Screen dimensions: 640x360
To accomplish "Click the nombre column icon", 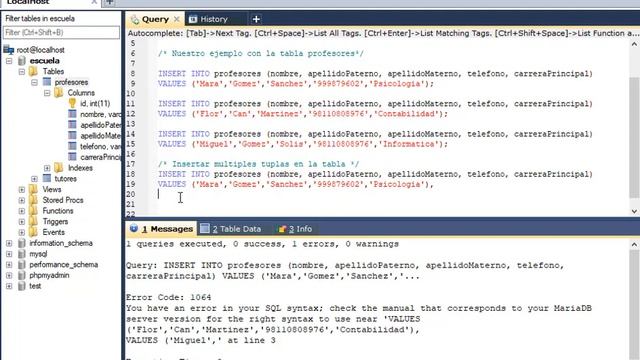I will (72, 114).
